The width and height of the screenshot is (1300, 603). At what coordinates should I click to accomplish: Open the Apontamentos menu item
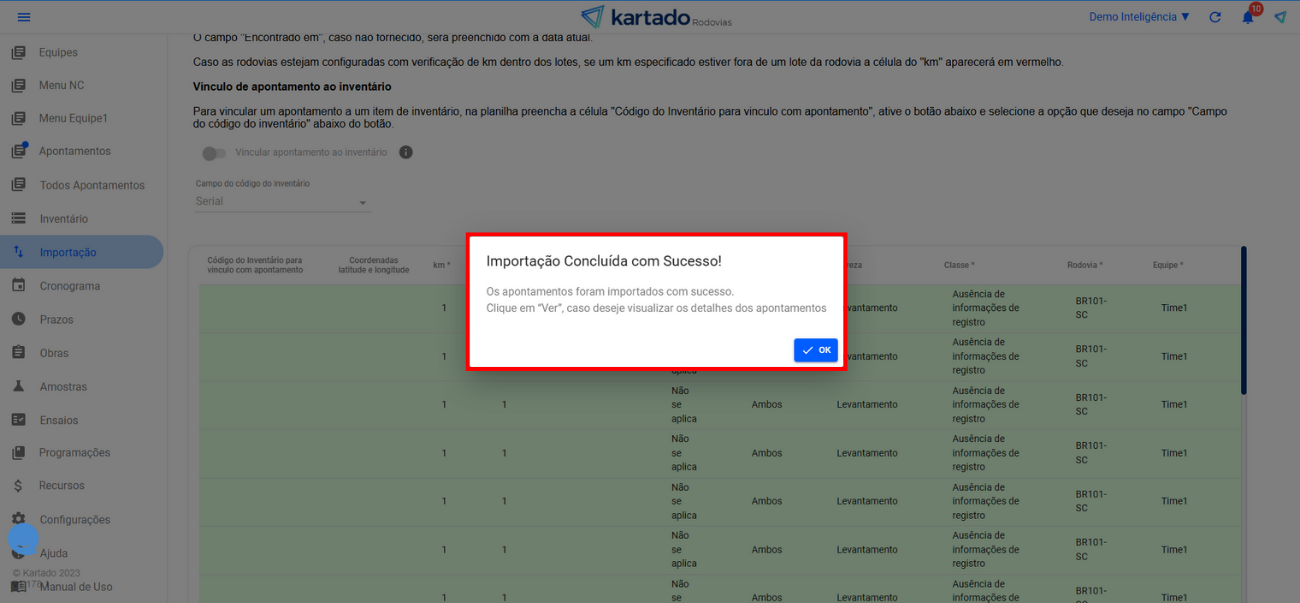[74, 151]
